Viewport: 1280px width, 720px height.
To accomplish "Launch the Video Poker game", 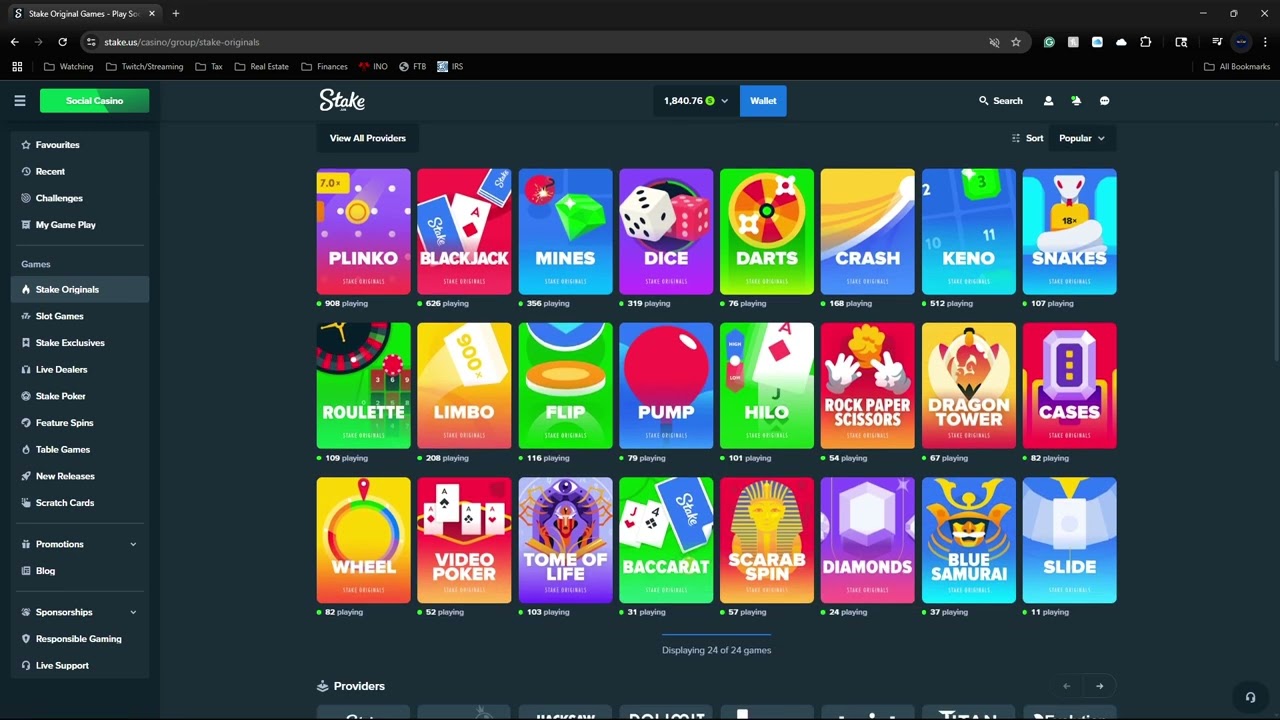I will (x=464, y=540).
